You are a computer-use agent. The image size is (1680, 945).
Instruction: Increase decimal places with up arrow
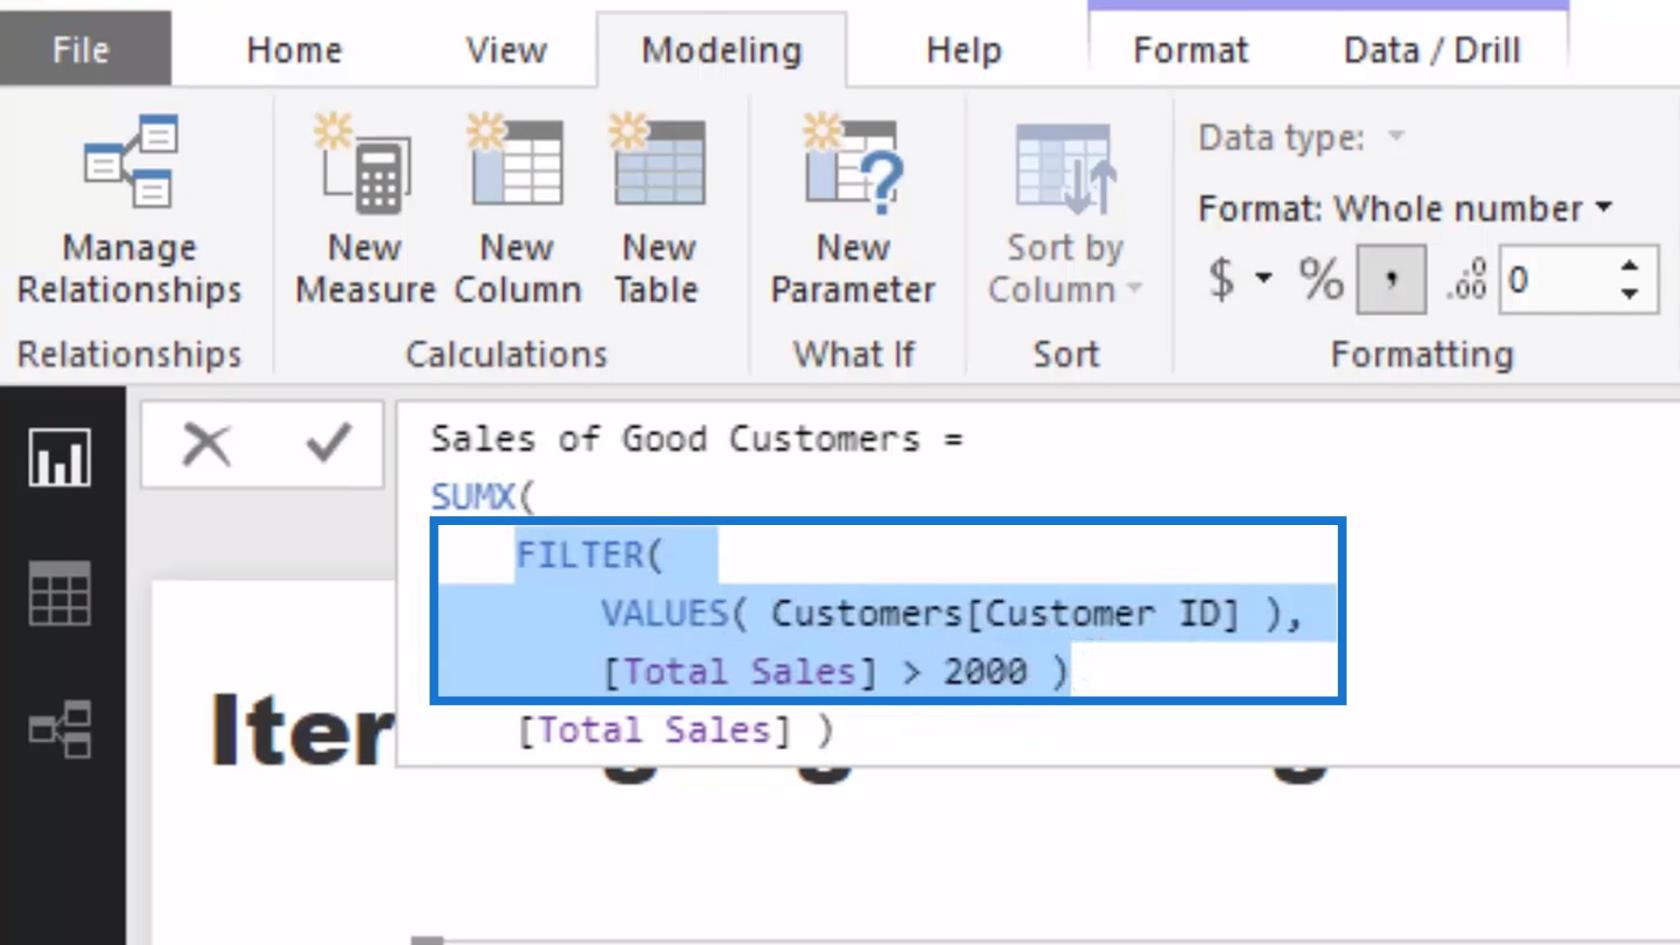point(1629,267)
